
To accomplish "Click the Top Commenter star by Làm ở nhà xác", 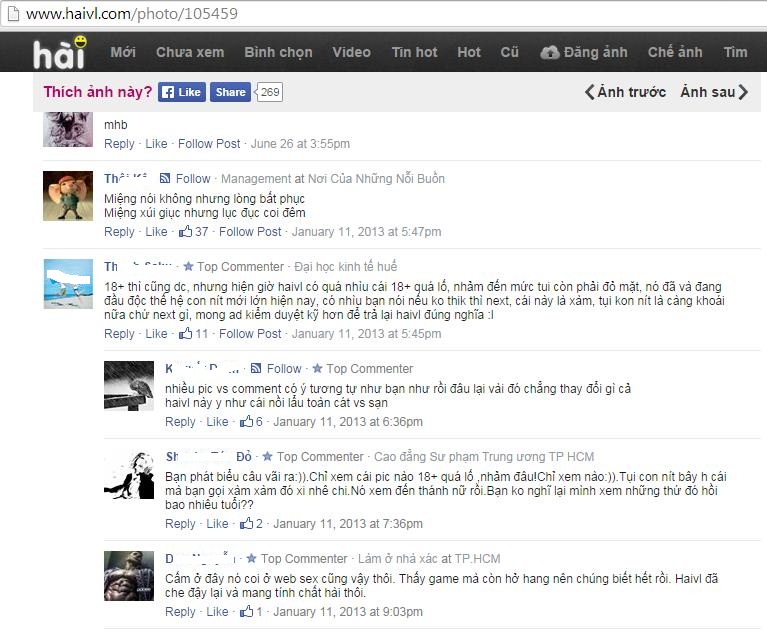I will point(251,558).
